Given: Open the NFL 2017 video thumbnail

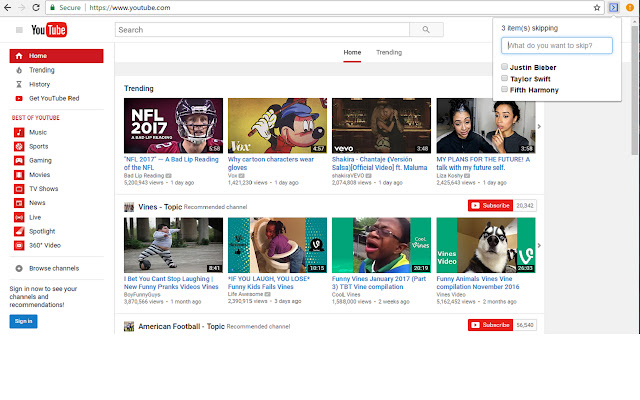Looking at the screenshot, I should click(x=173, y=125).
